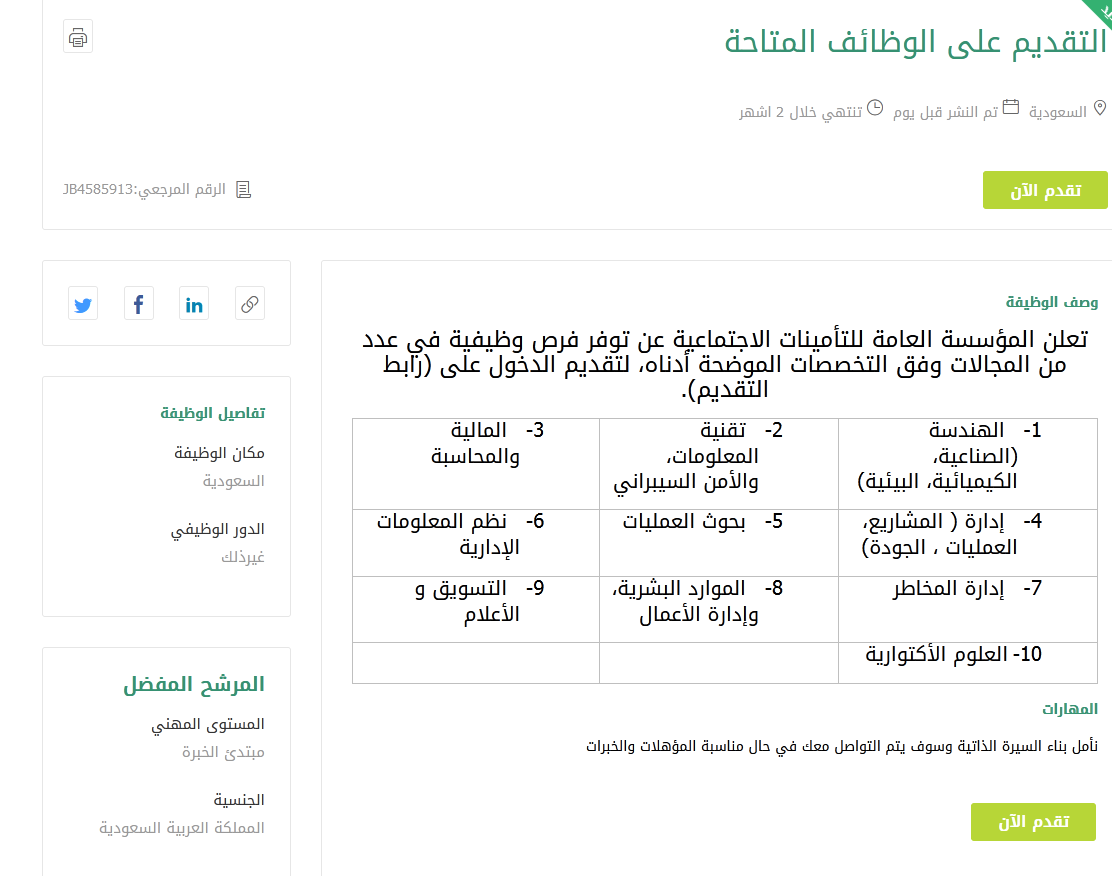1112x876 pixels.
Task: Share job on Twitter
Action: pos(83,304)
